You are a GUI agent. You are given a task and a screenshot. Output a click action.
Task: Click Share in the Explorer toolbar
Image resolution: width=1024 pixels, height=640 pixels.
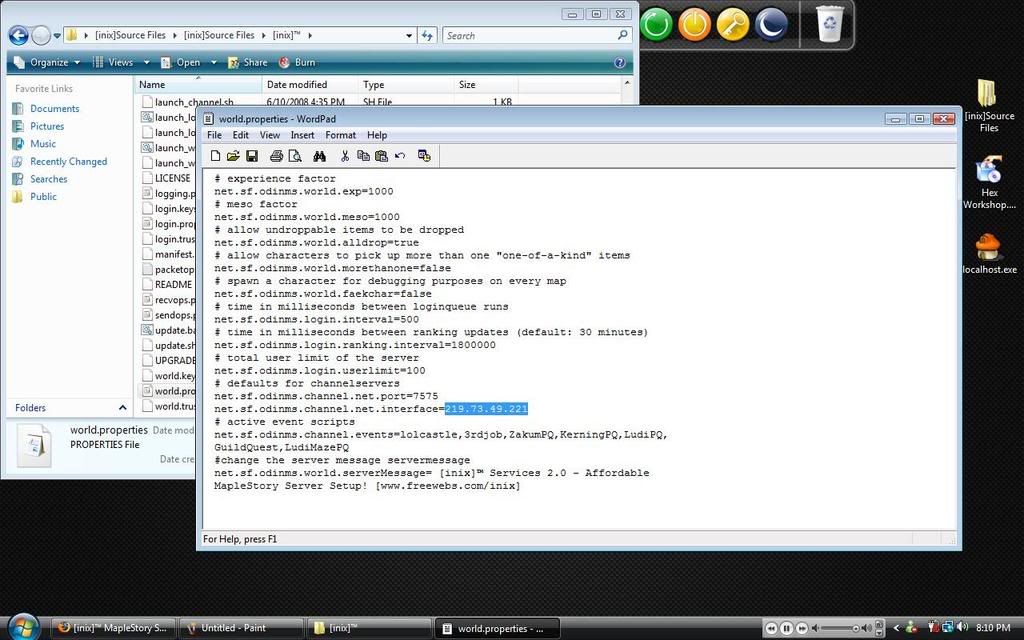pos(248,63)
